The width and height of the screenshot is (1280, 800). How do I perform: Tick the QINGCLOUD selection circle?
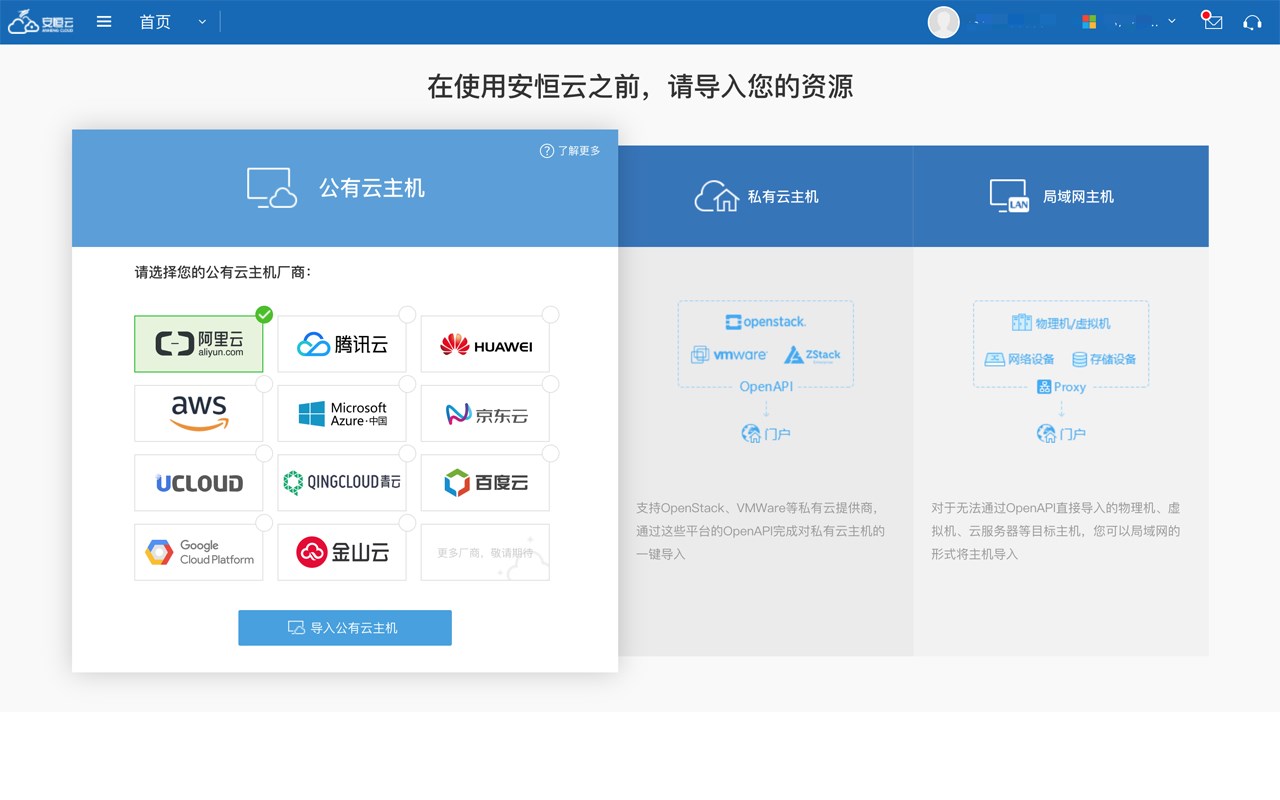407,453
